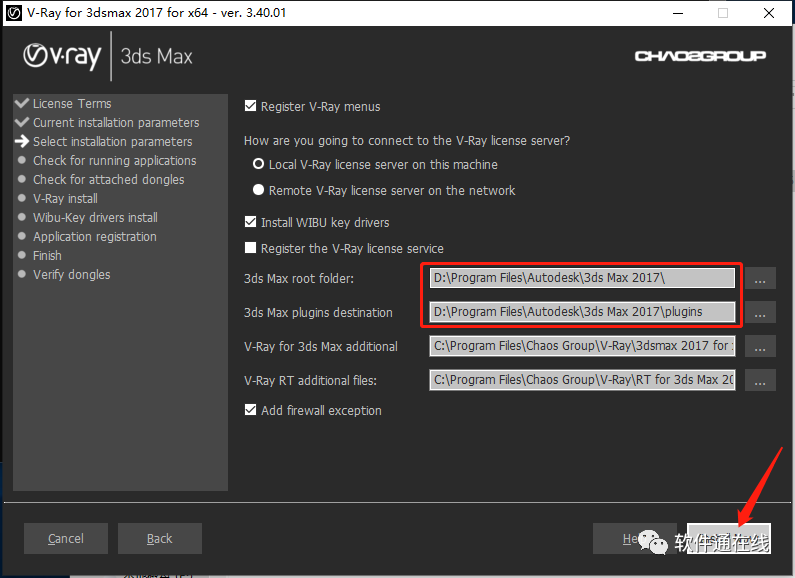The height and width of the screenshot is (578, 795).
Task: Click V-Ray install step
Action: (65, 199)
